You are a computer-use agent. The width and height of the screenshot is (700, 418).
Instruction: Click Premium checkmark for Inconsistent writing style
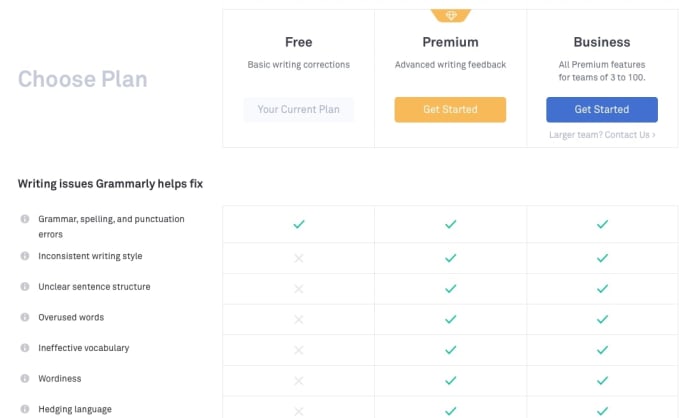tap(450, 258)
